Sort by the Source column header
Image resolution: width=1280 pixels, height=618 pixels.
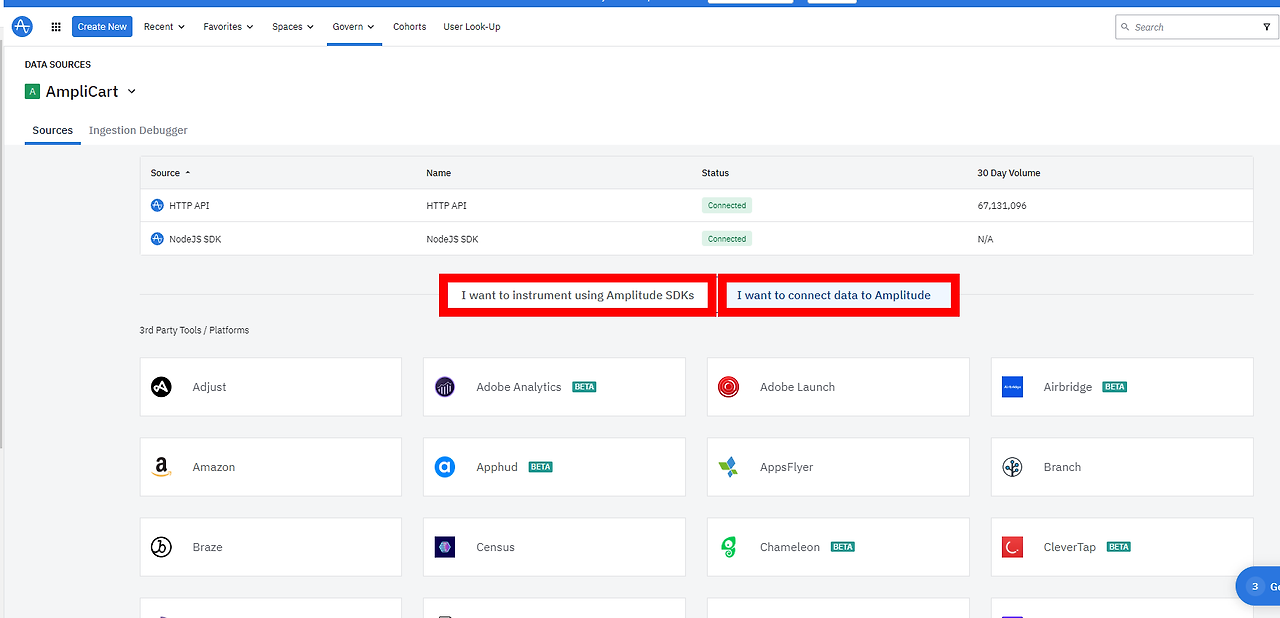170,173
